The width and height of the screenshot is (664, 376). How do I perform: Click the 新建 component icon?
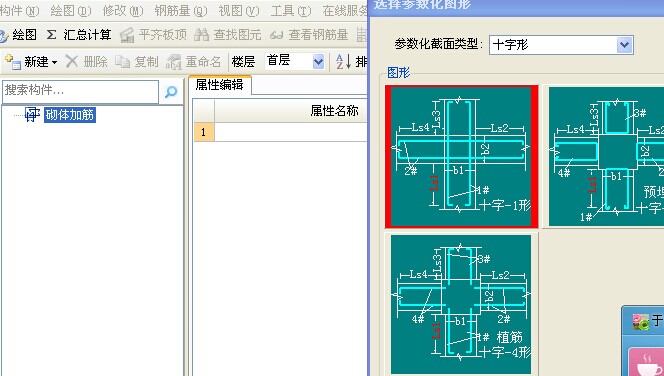click(13, 62)
